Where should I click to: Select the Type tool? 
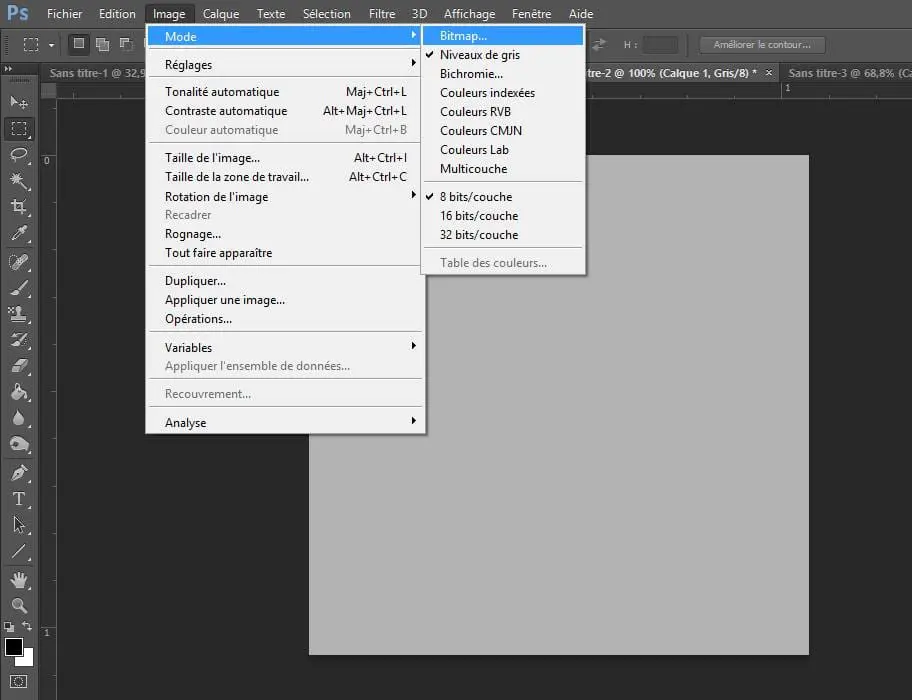19,499
